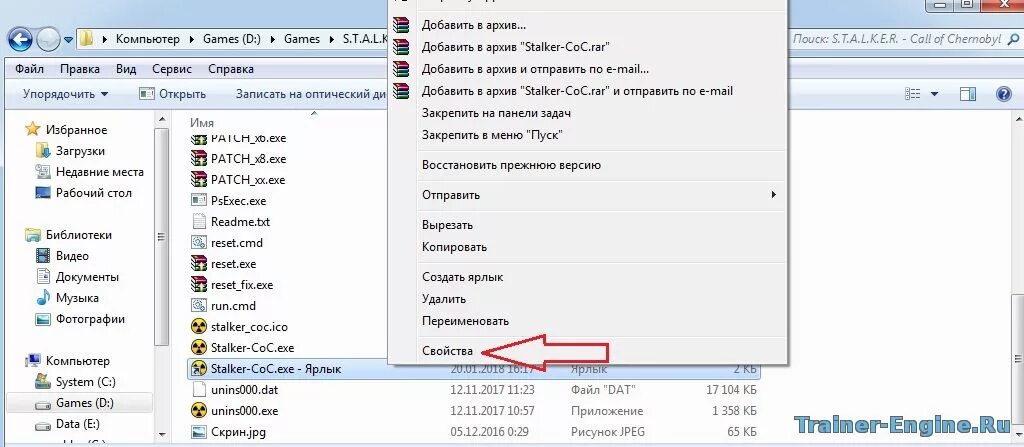Click the Forward navigation arrow button
This screenshot has height=447, width=1024.
click(x=49, y=40)
